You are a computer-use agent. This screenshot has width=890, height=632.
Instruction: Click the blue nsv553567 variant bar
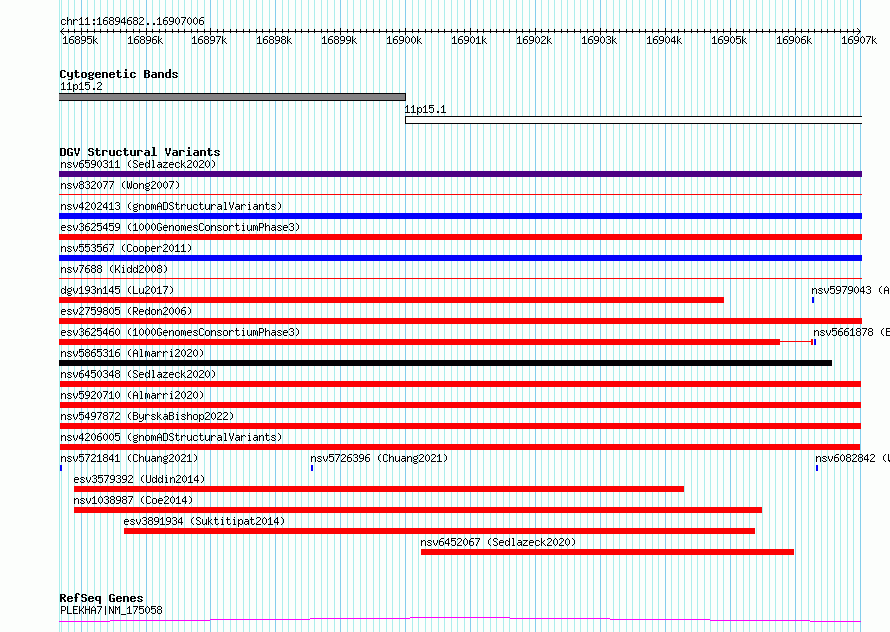click(x=460, y=258)
